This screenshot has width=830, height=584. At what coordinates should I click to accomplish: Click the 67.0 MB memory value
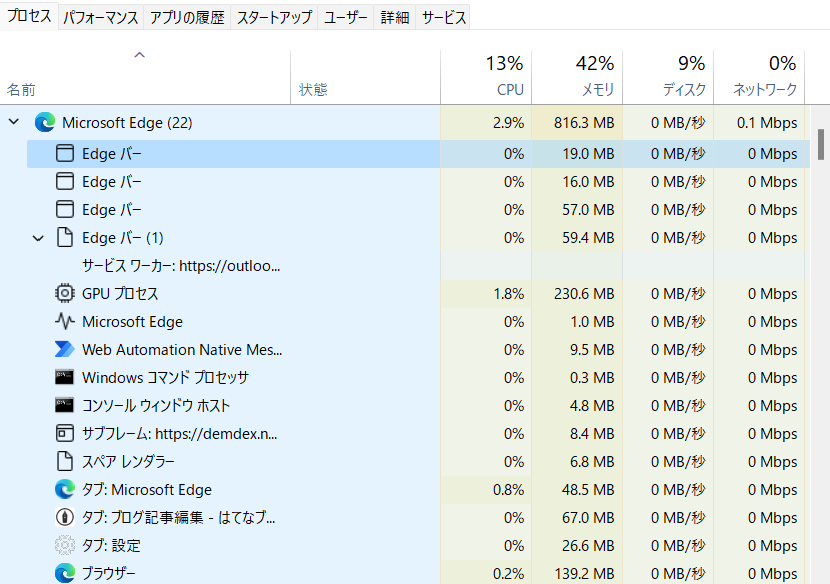588,518
